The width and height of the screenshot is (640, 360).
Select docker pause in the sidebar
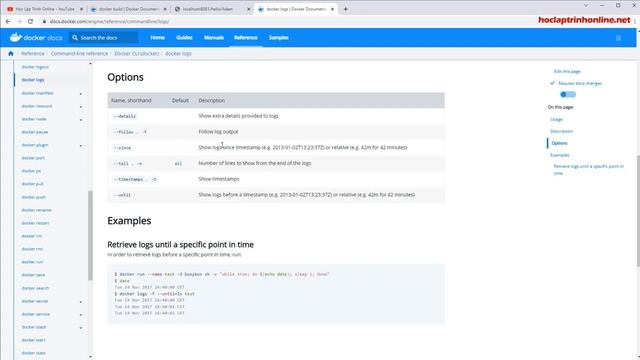coord(35,132)
